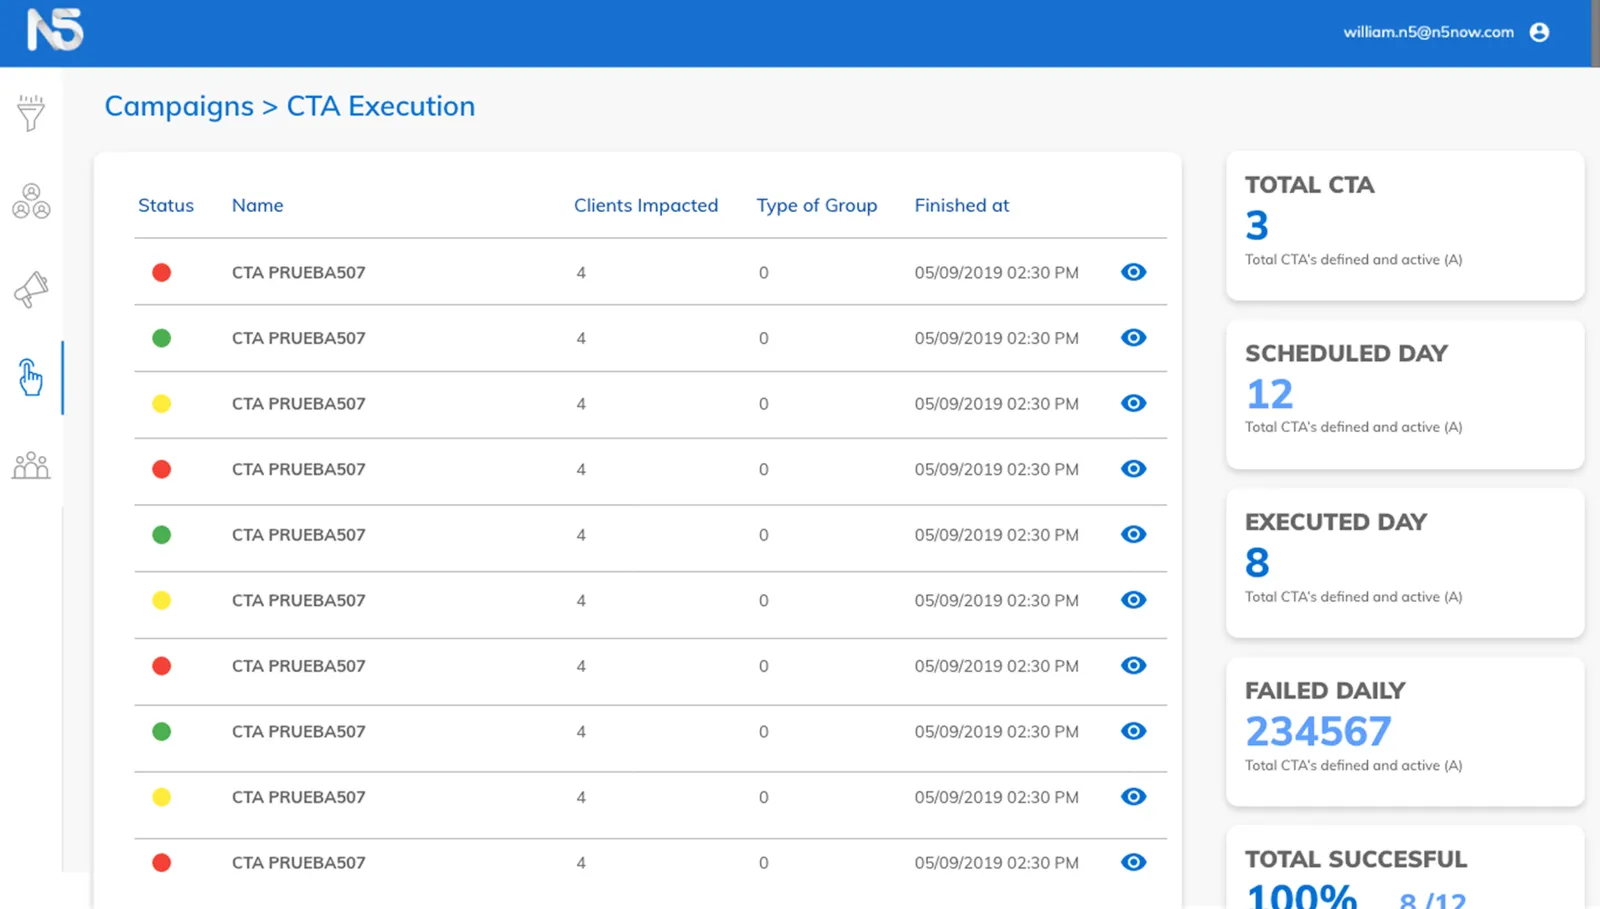The width and height of the screenshot is (1600, 909).
Task: Click TOTAL SUCCESFUL card heading
Action: point(1356,859)
